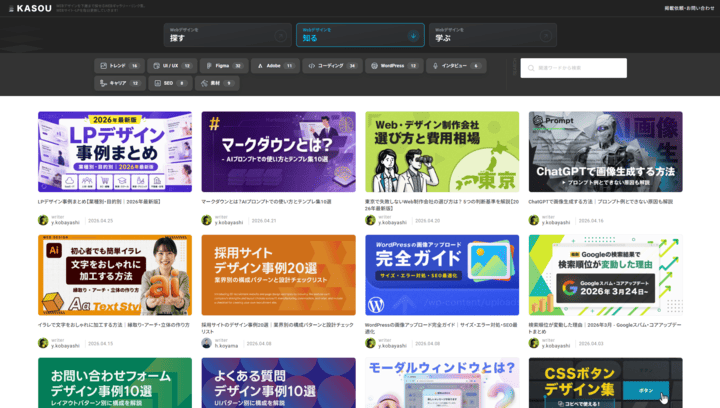Image resolution: width=720 pixels, height=408 pixels.
Task: Select the Webデザインを知る tab
Action: [360, 35]
